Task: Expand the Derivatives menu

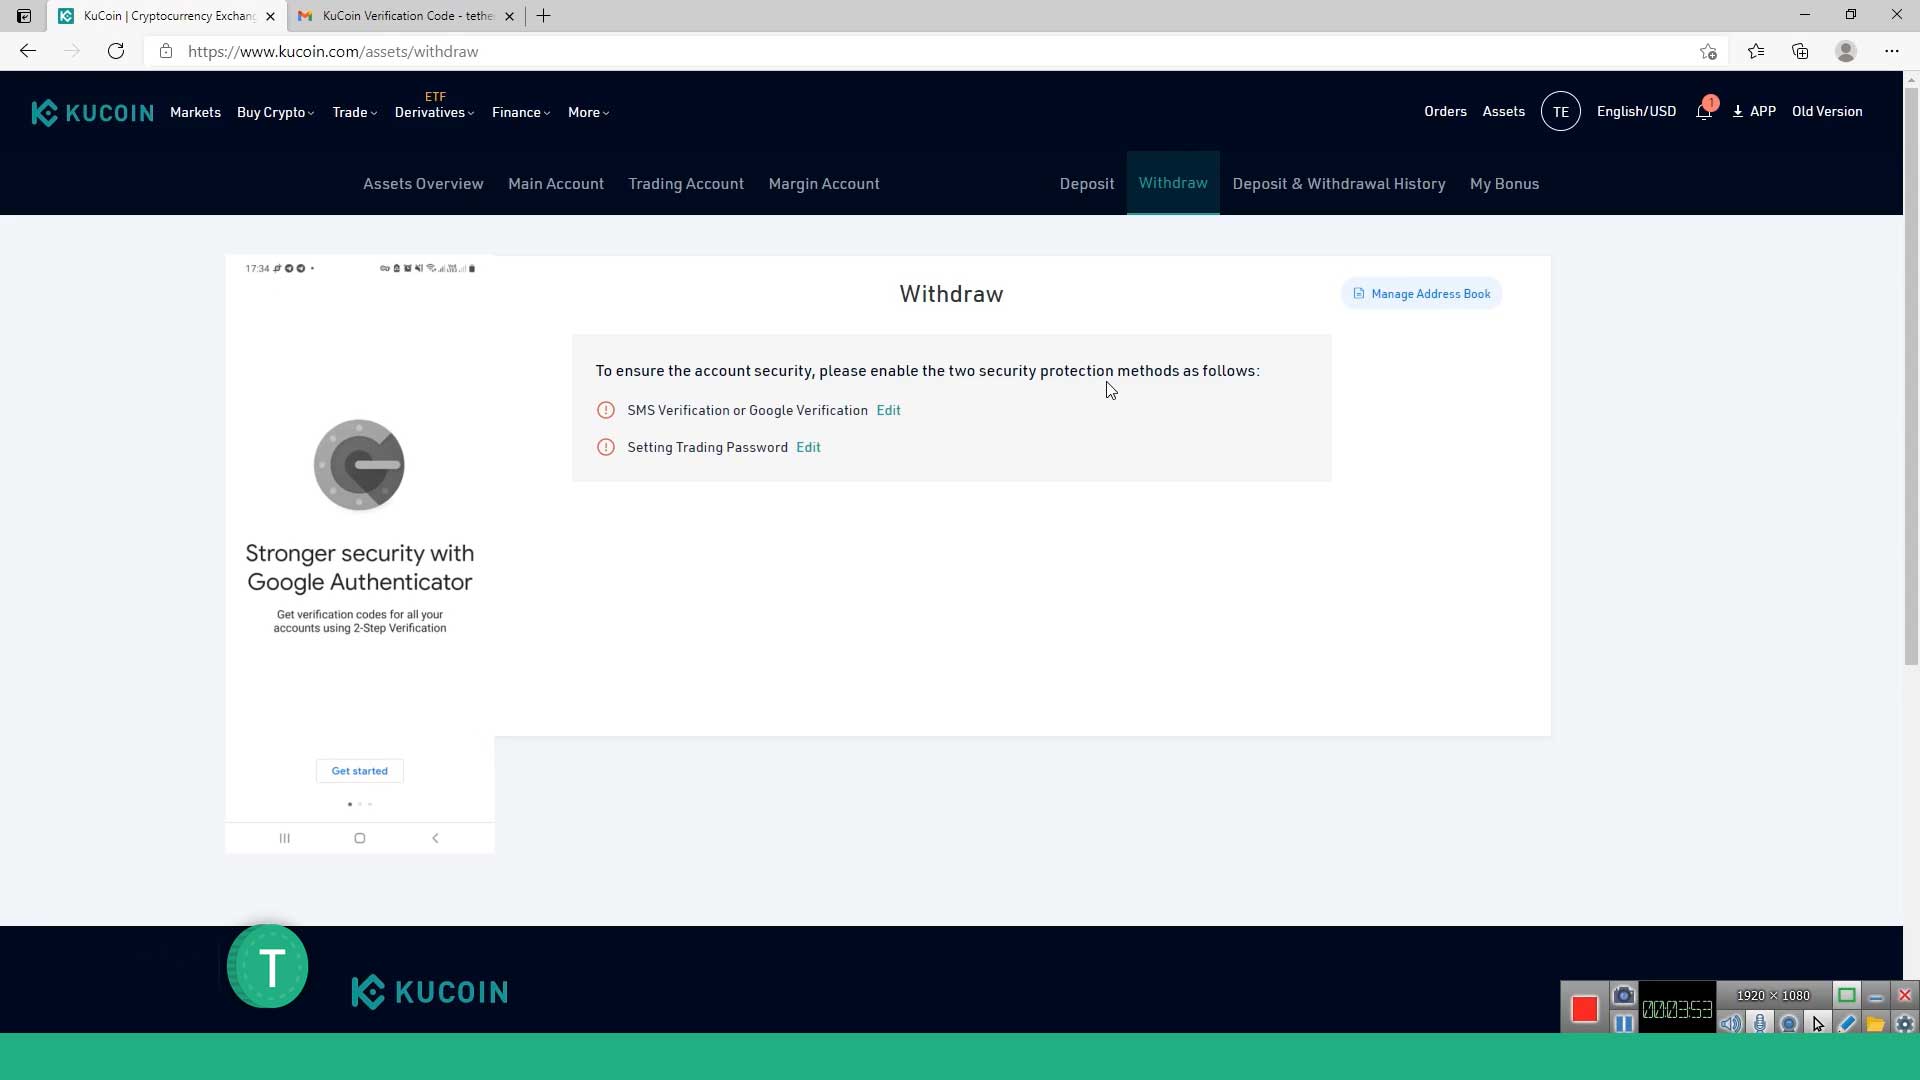Action: pyautogui.click(x=433, y=112)
